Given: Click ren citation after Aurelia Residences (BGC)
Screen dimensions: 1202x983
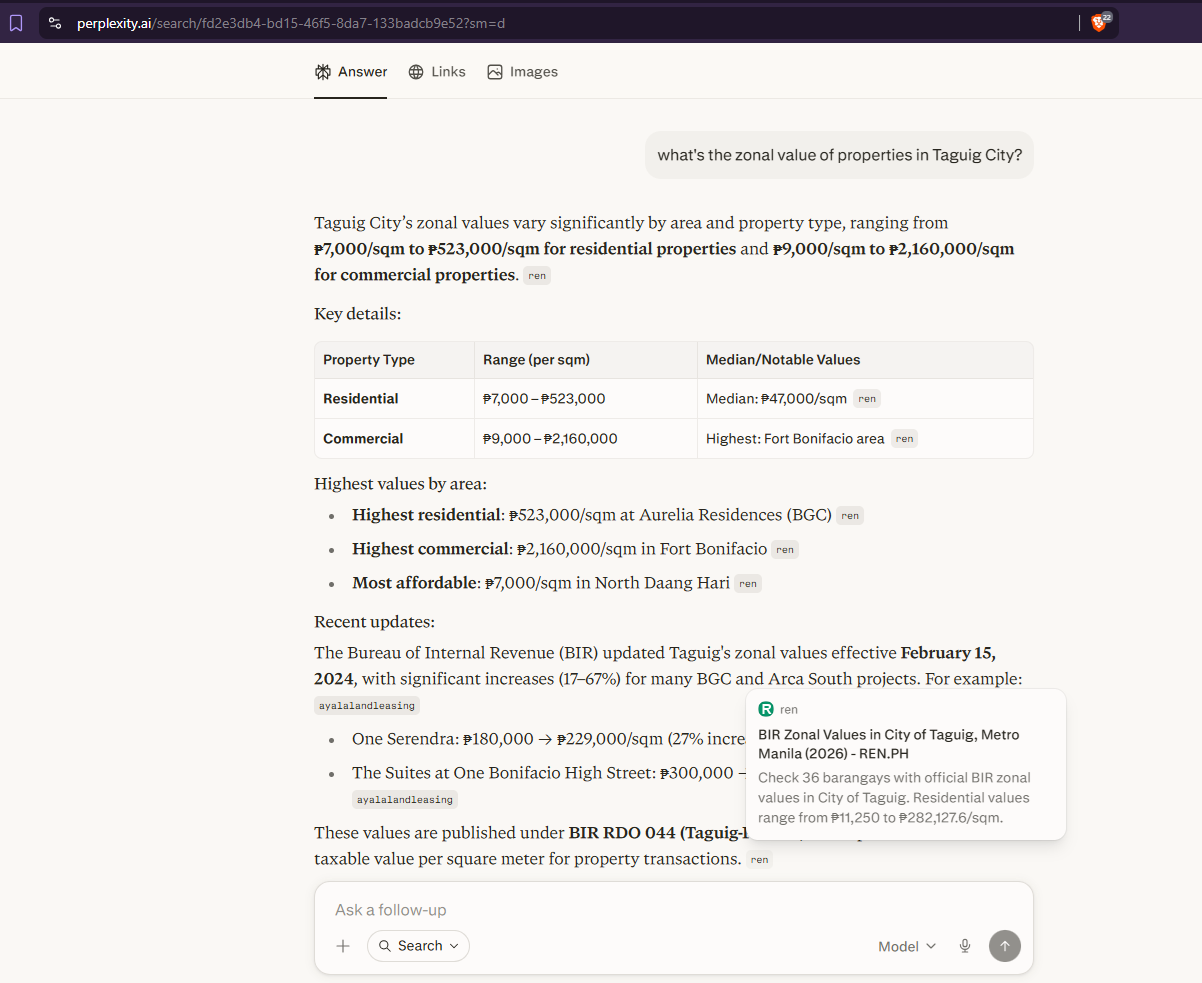Looking at the screenshot, I should point(850,516).
